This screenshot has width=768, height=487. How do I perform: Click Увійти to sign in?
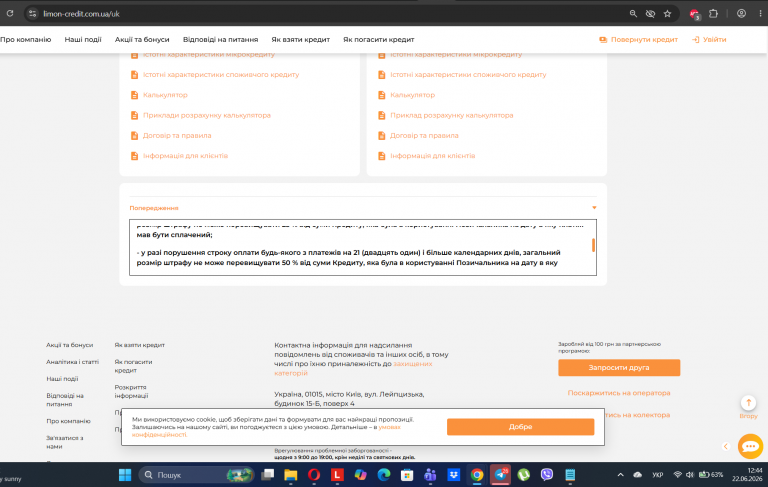[709, 40]
